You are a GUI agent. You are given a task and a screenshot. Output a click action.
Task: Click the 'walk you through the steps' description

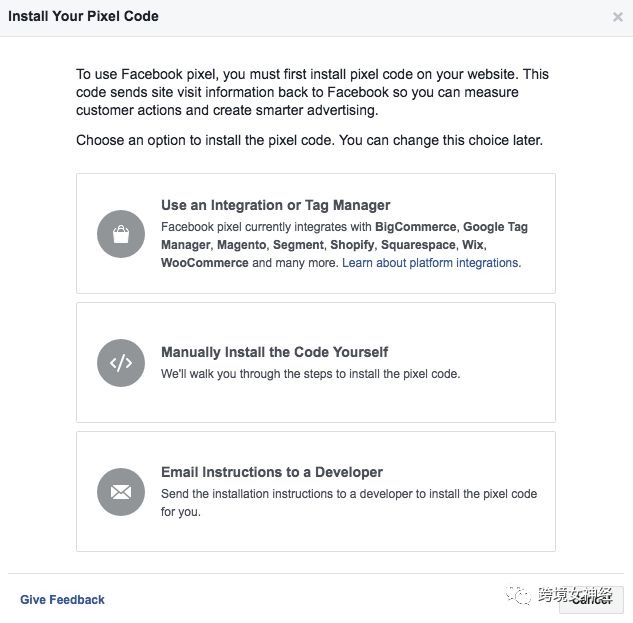pos(310,374)
